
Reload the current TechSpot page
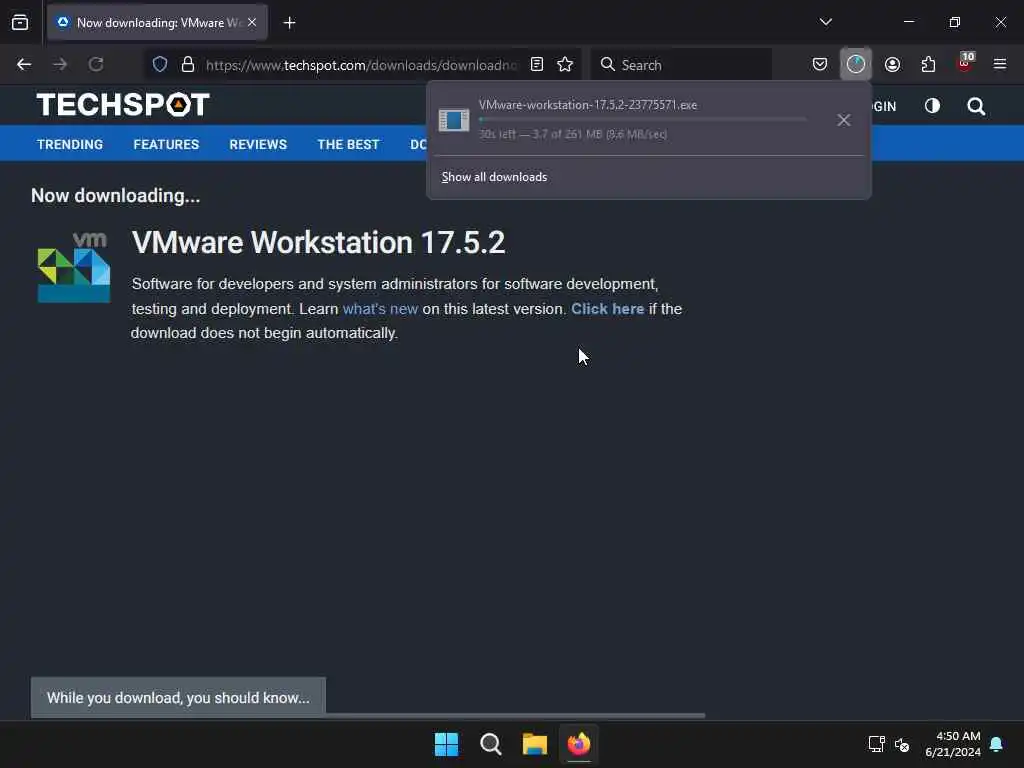[96, 64]
